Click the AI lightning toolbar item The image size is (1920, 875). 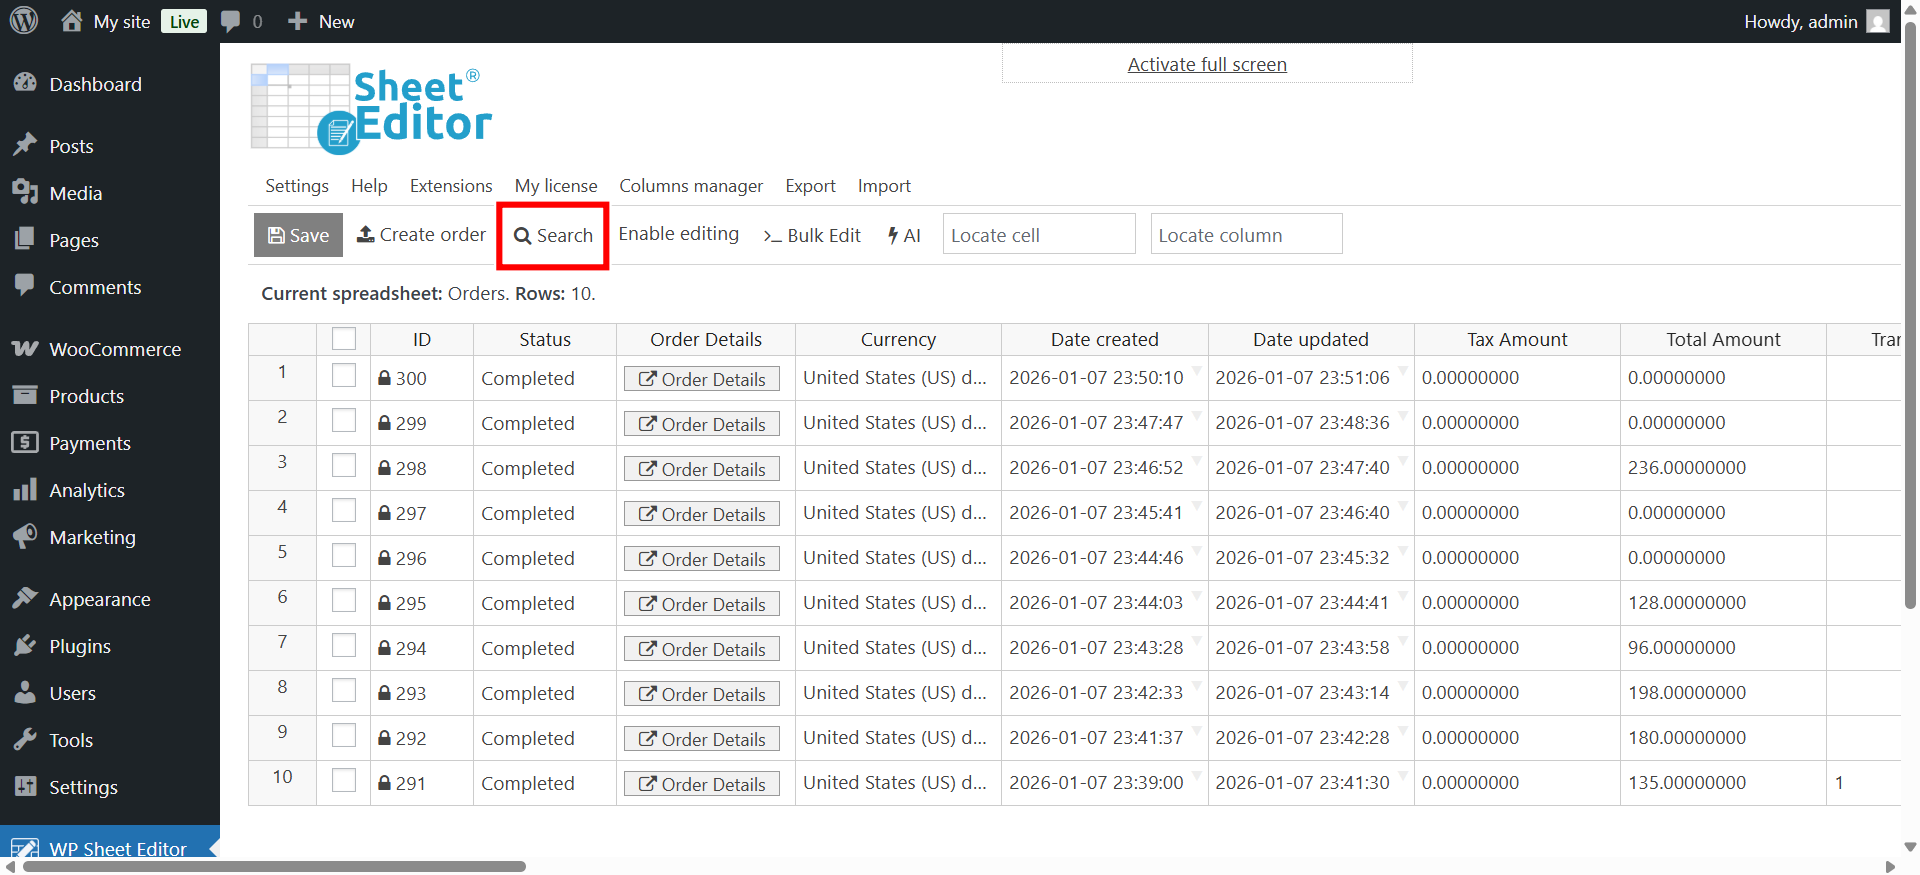(904, 235)
